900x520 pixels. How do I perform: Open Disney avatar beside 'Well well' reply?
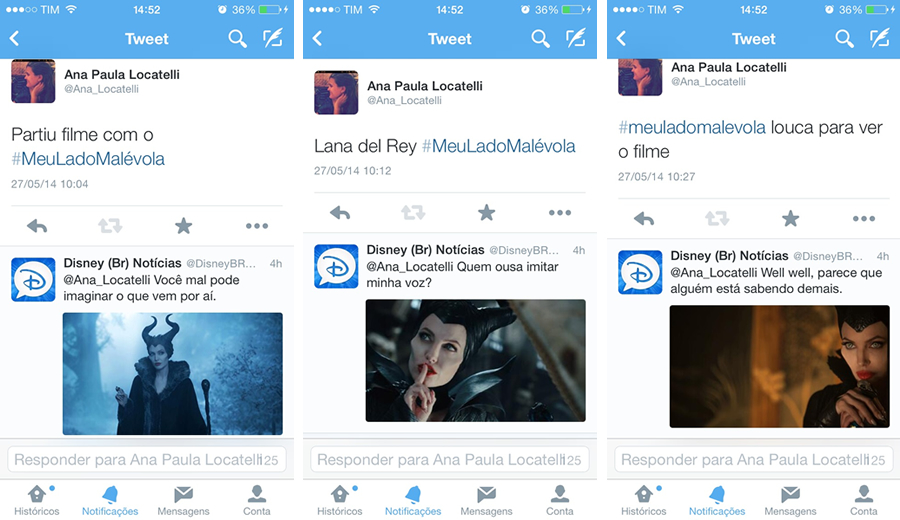point(640,272)
